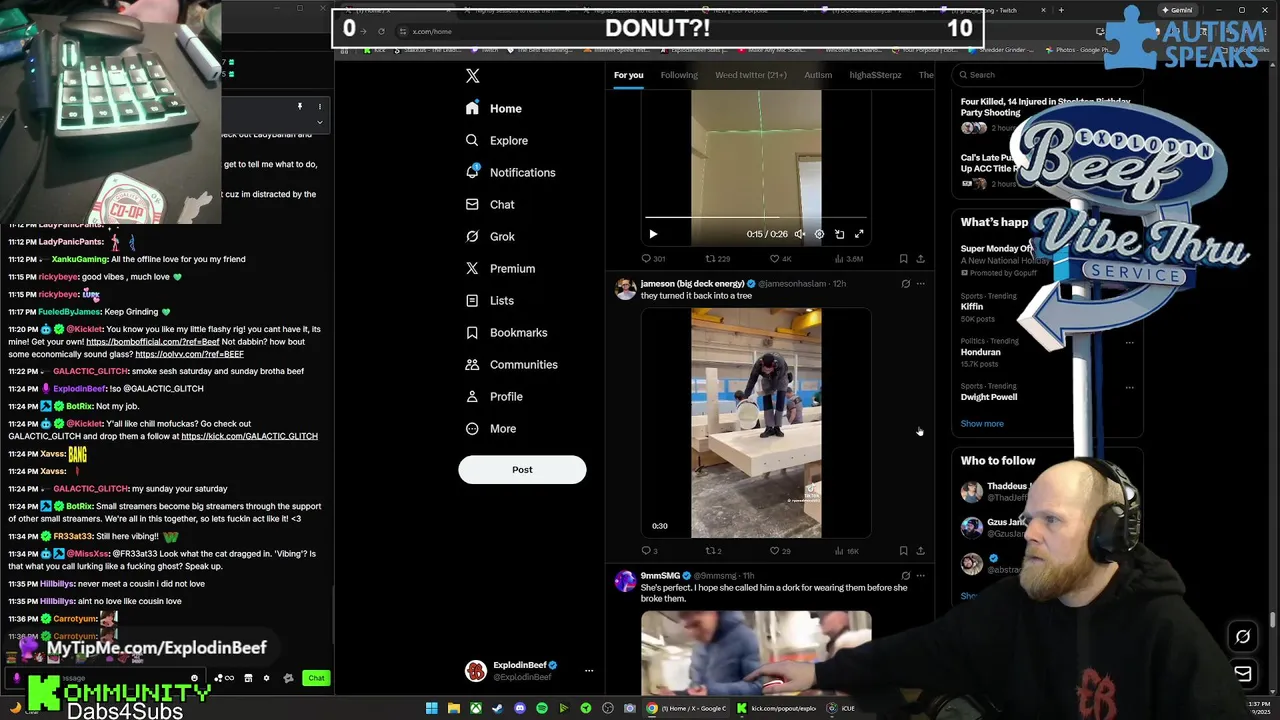Viewport: 1280px width, 720px height.
Task: Click the X logo in the sidebar
Action: pyautogui.click(x=473, y=76)
